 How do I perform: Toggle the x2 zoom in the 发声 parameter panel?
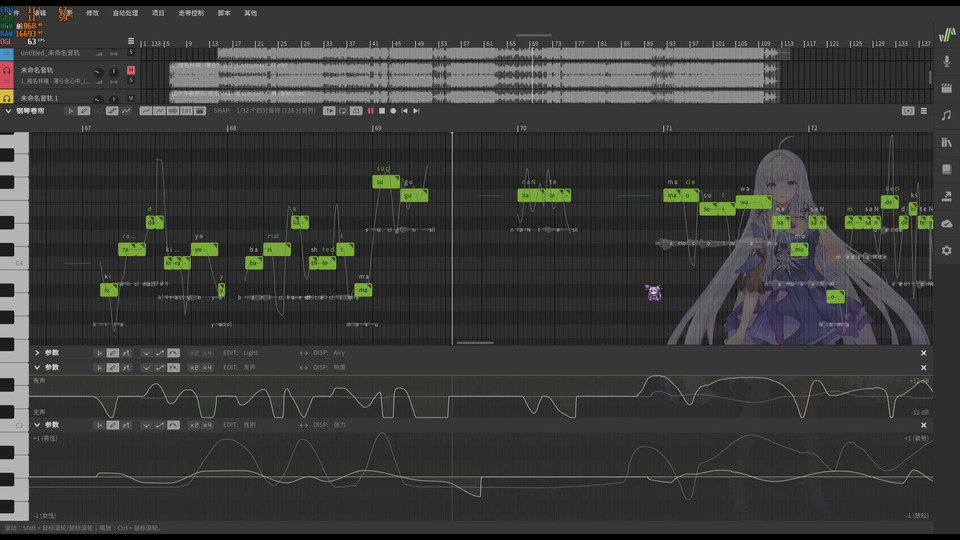point(194,367)
